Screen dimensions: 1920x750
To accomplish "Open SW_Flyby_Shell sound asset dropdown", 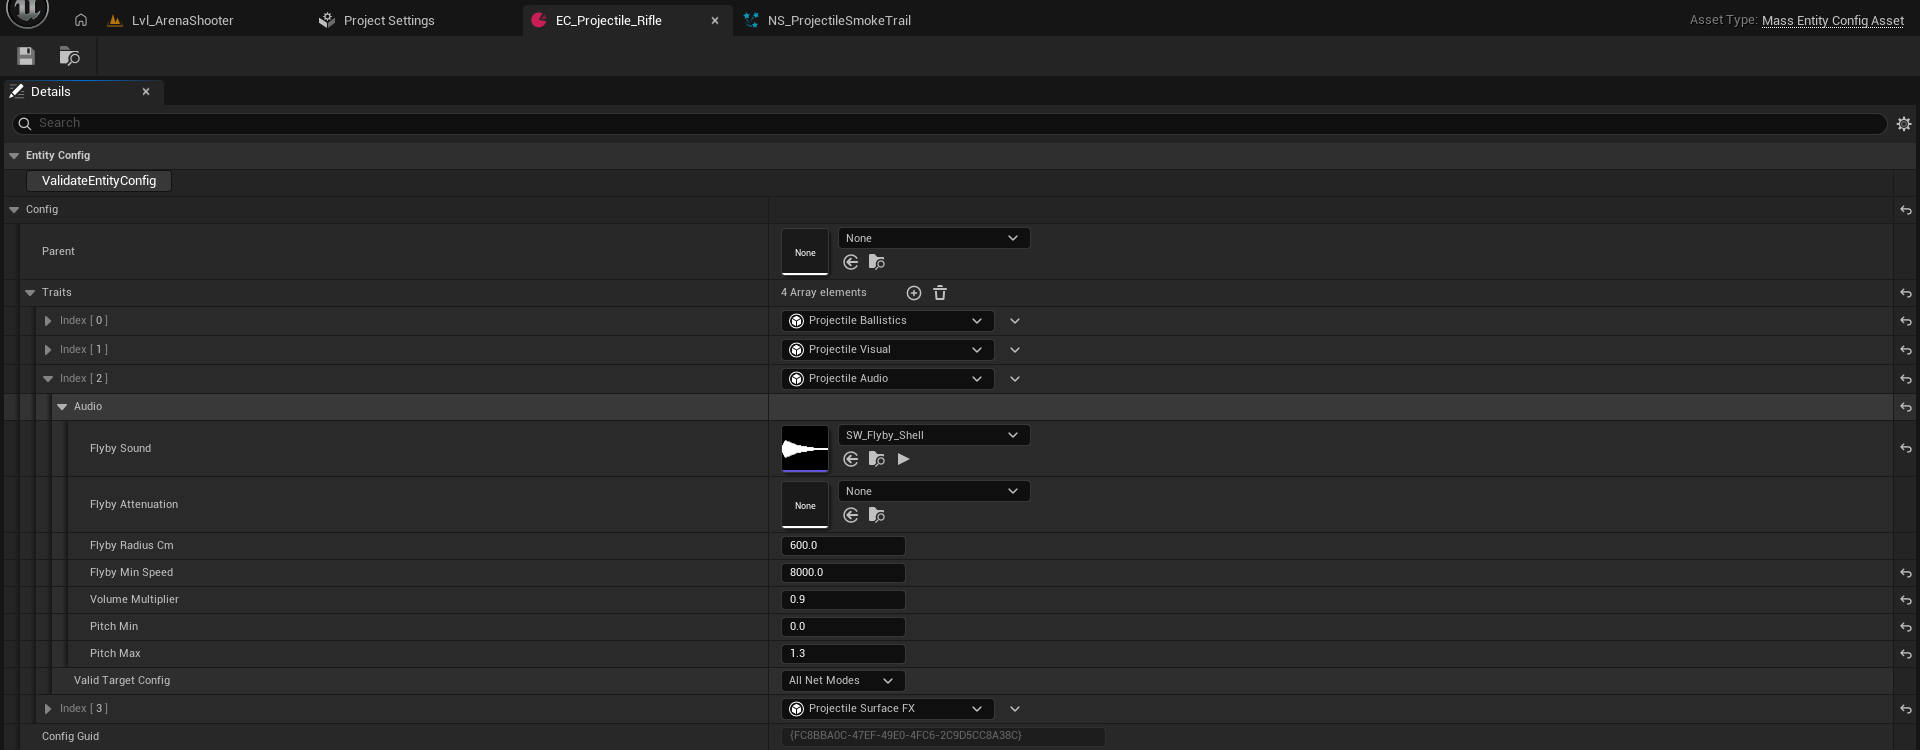I will [x=934, y=435].
